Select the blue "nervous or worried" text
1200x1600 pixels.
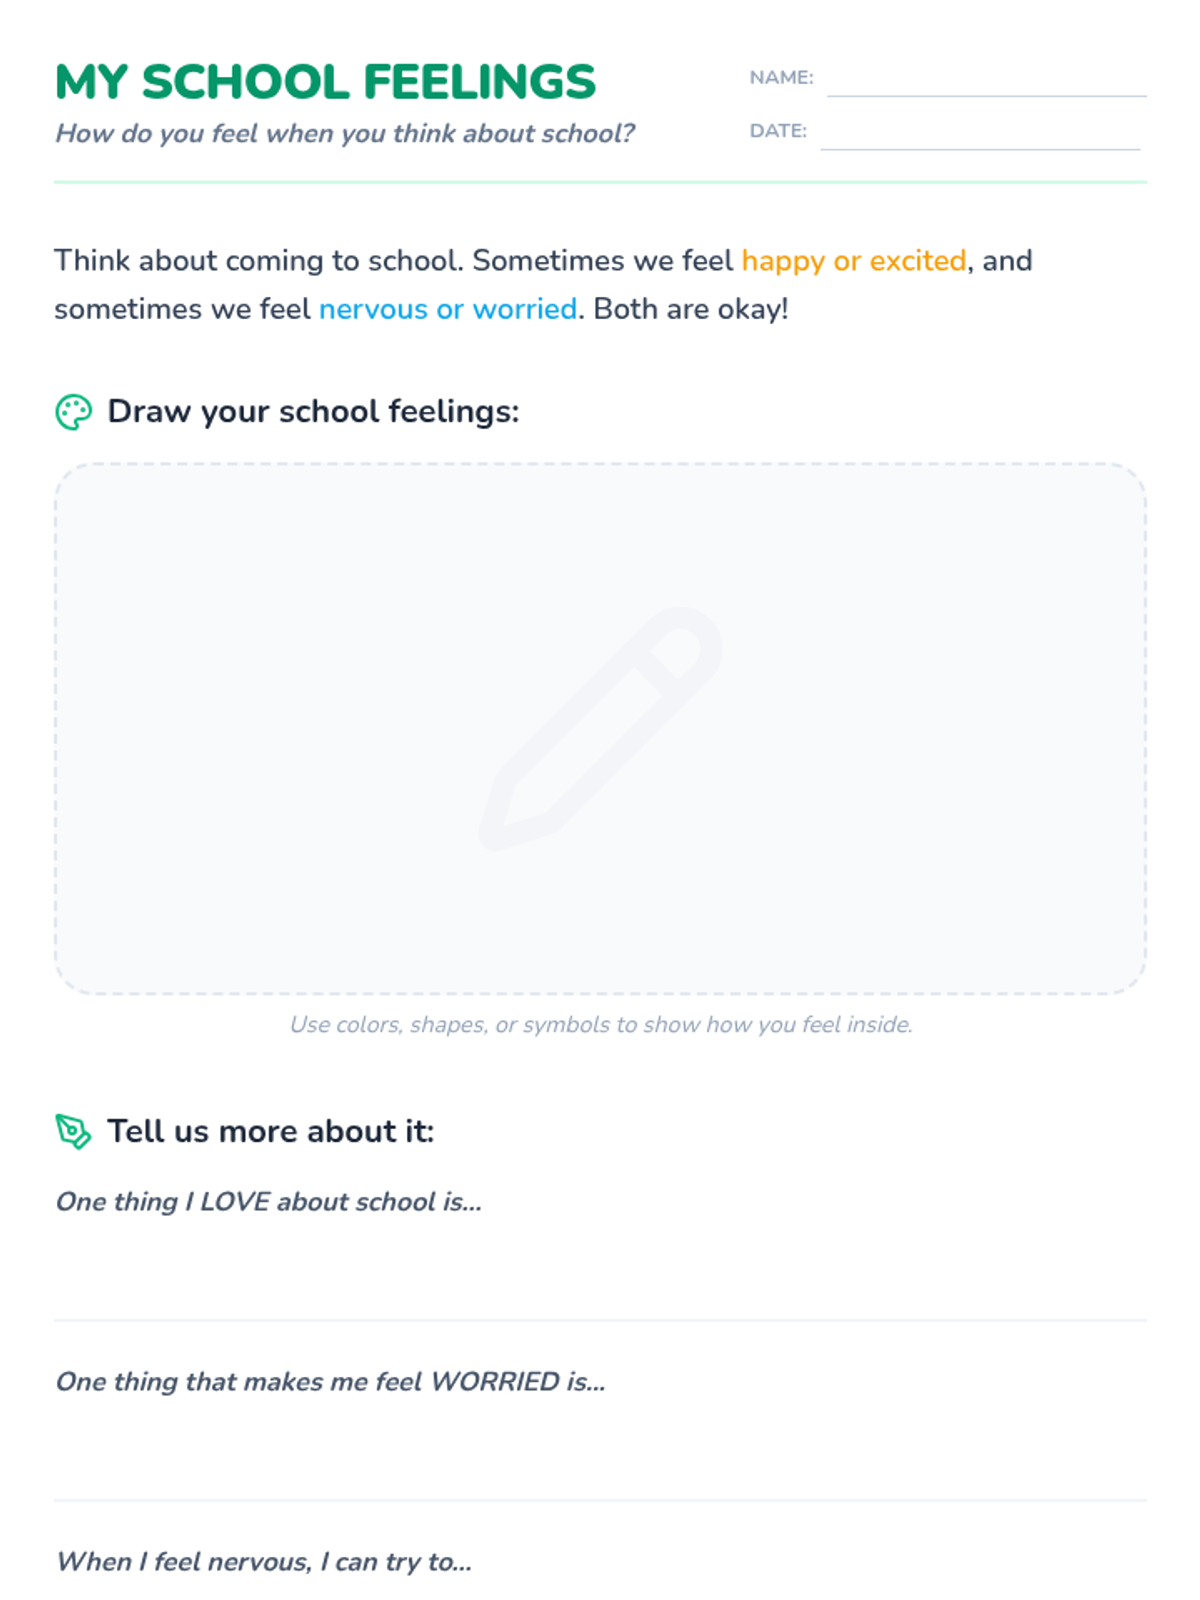point(447,309)
